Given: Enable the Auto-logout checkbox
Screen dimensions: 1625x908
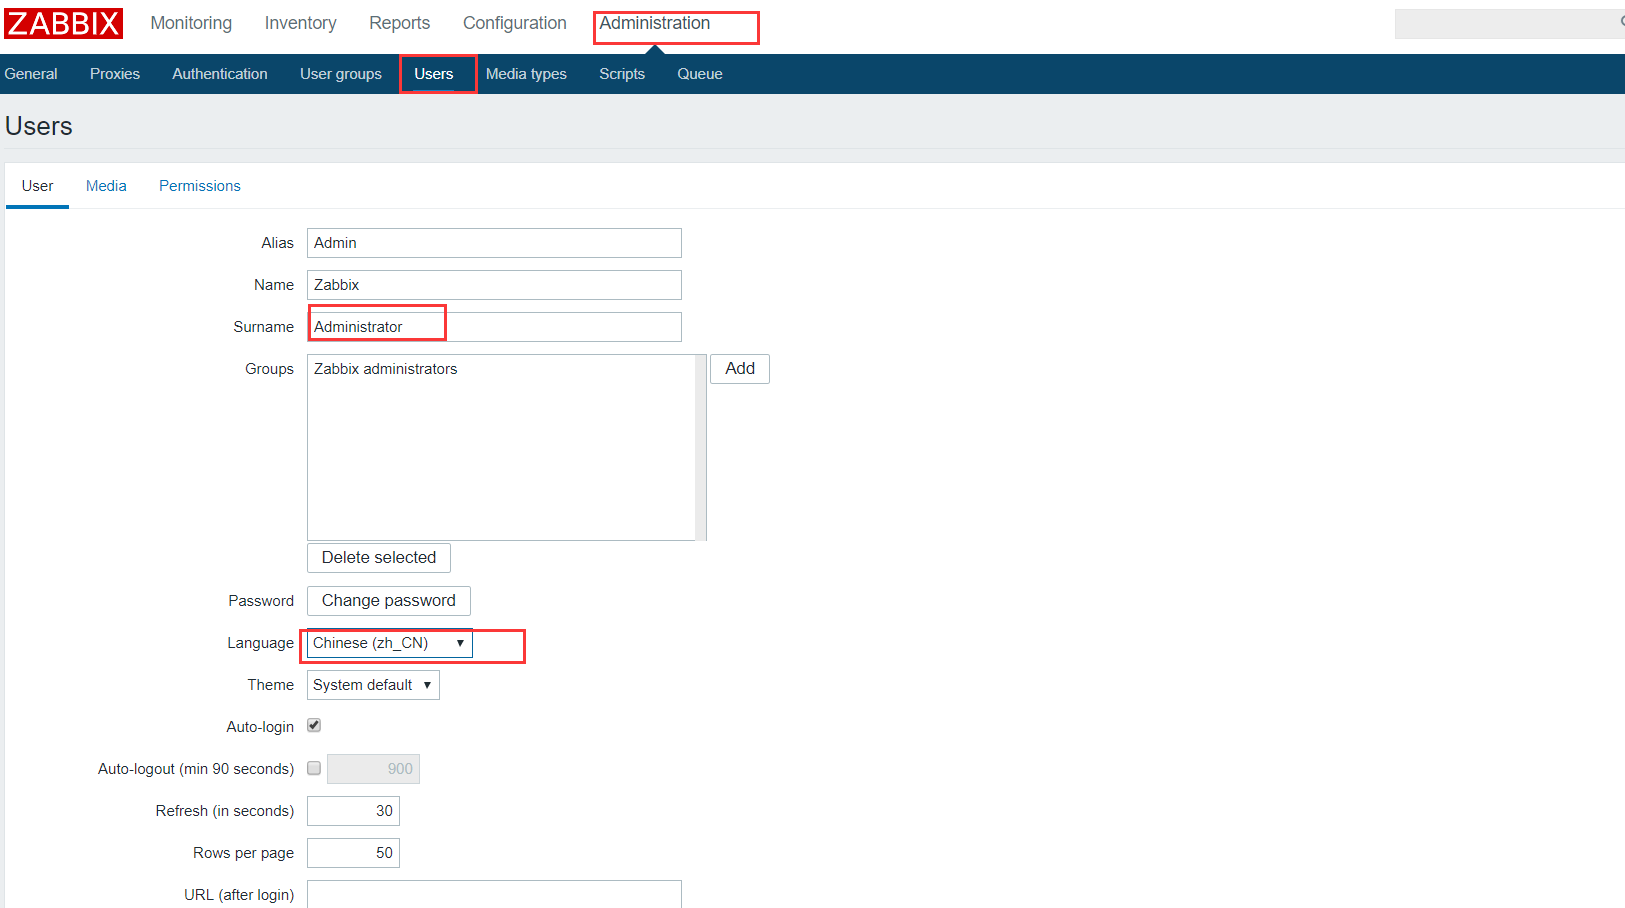Looking at the screenshot, I should pyautogui.click(x=314, y=768).
